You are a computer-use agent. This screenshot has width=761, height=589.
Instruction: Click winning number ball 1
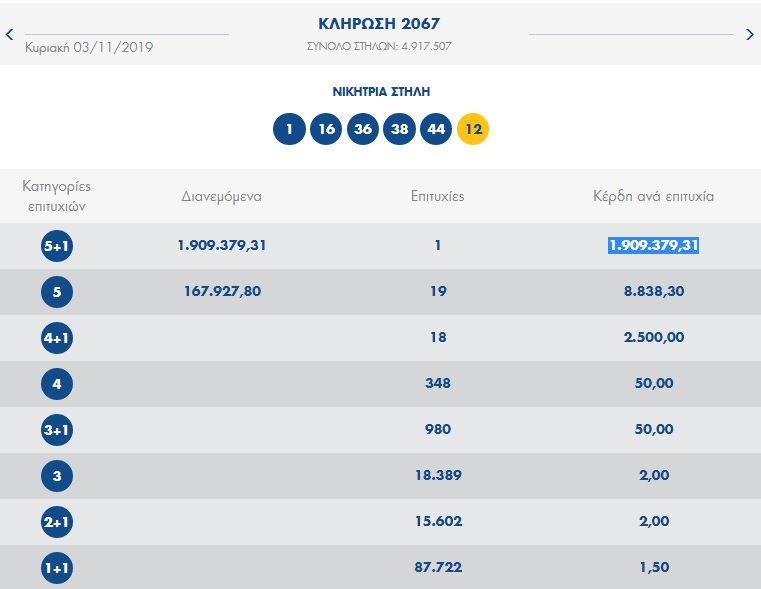[x=289, y=130]
